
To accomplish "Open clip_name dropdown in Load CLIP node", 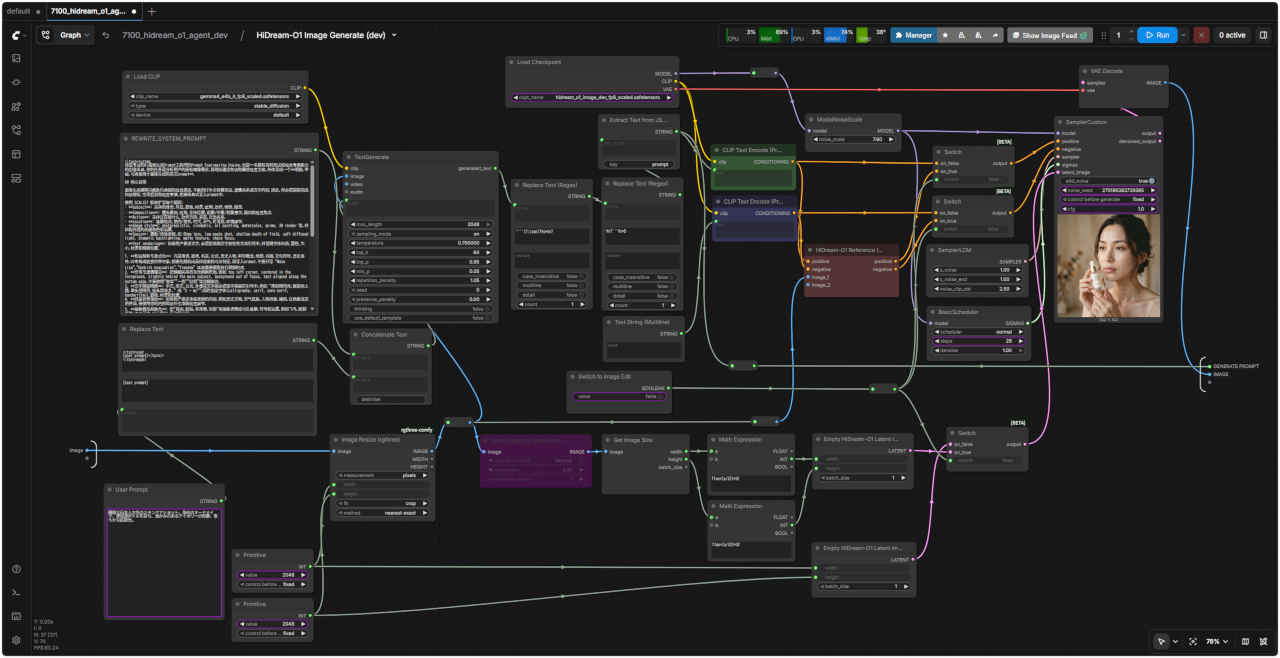I will click(x=216, y=96).
